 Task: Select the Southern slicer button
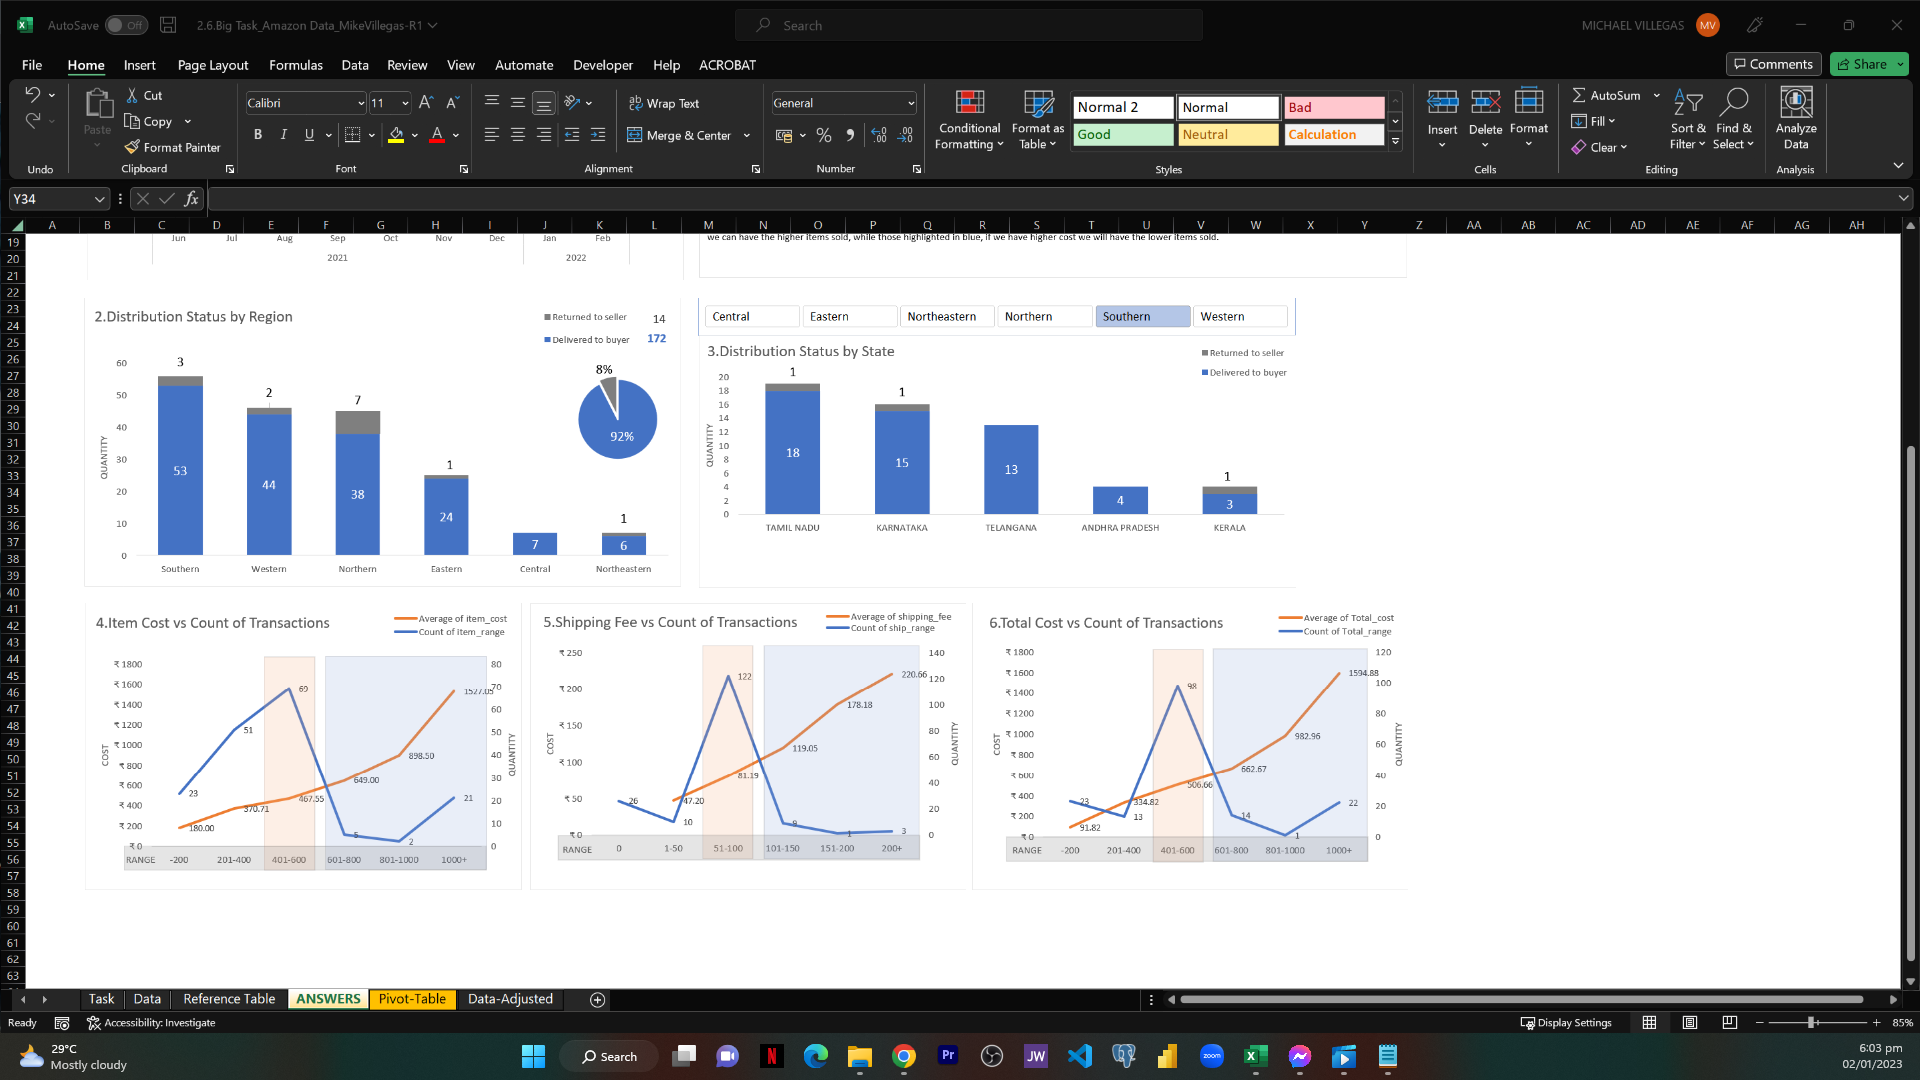(x=1142, y=316)
